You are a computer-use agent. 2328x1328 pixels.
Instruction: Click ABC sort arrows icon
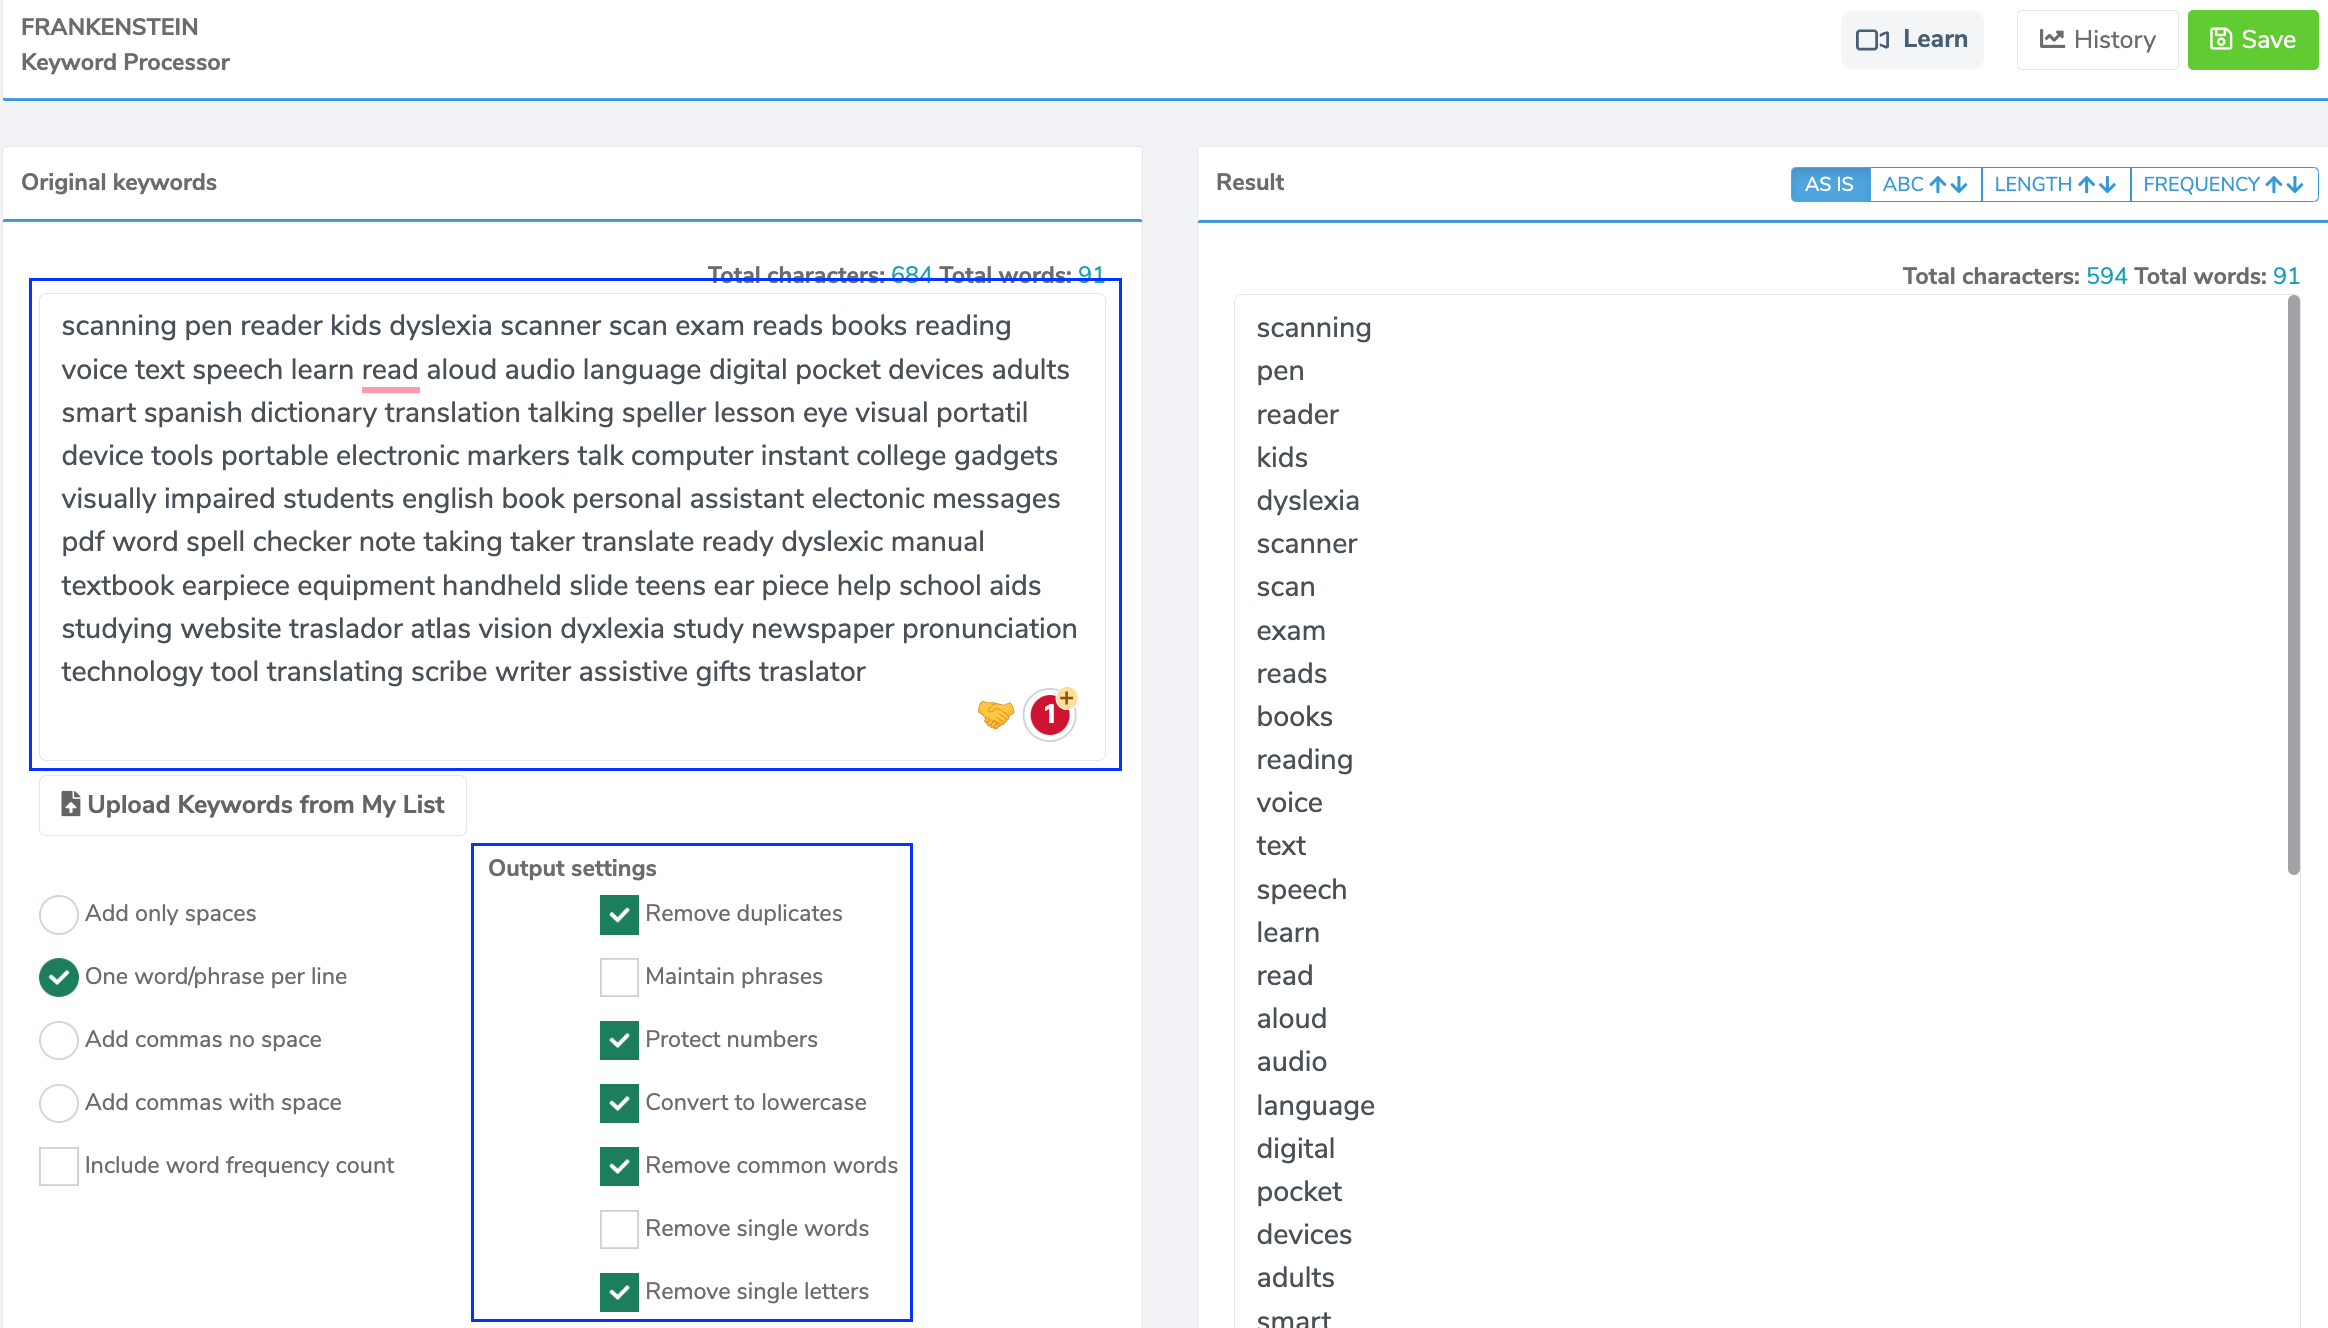(1948, 185)
